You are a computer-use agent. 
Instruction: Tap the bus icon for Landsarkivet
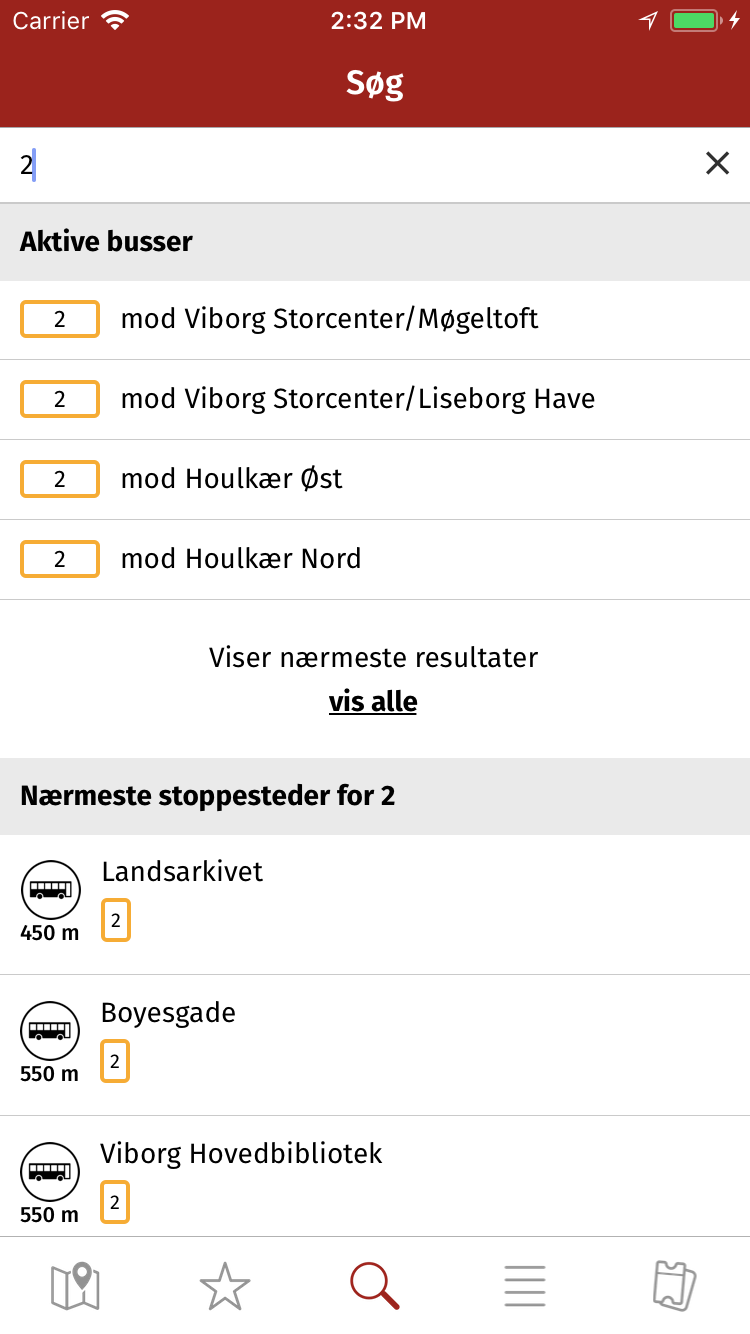pyautogui.click(x=50, y=889)
